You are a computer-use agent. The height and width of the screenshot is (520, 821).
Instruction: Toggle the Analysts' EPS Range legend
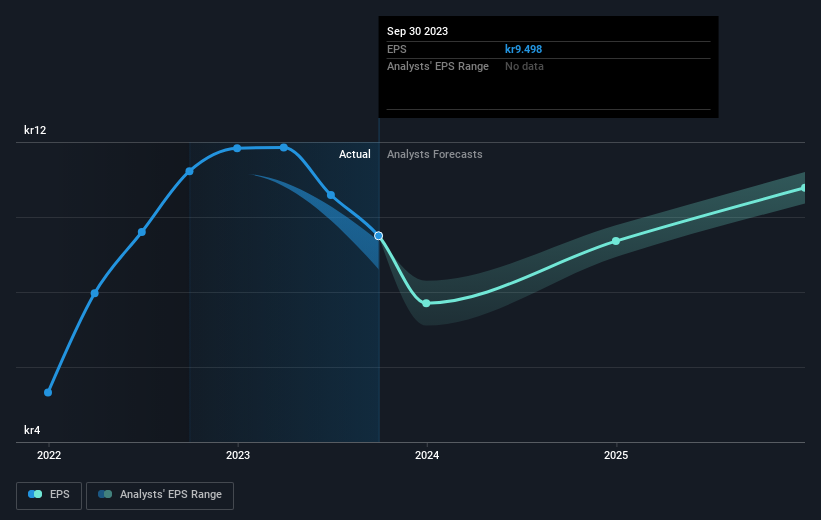(160, 495)
